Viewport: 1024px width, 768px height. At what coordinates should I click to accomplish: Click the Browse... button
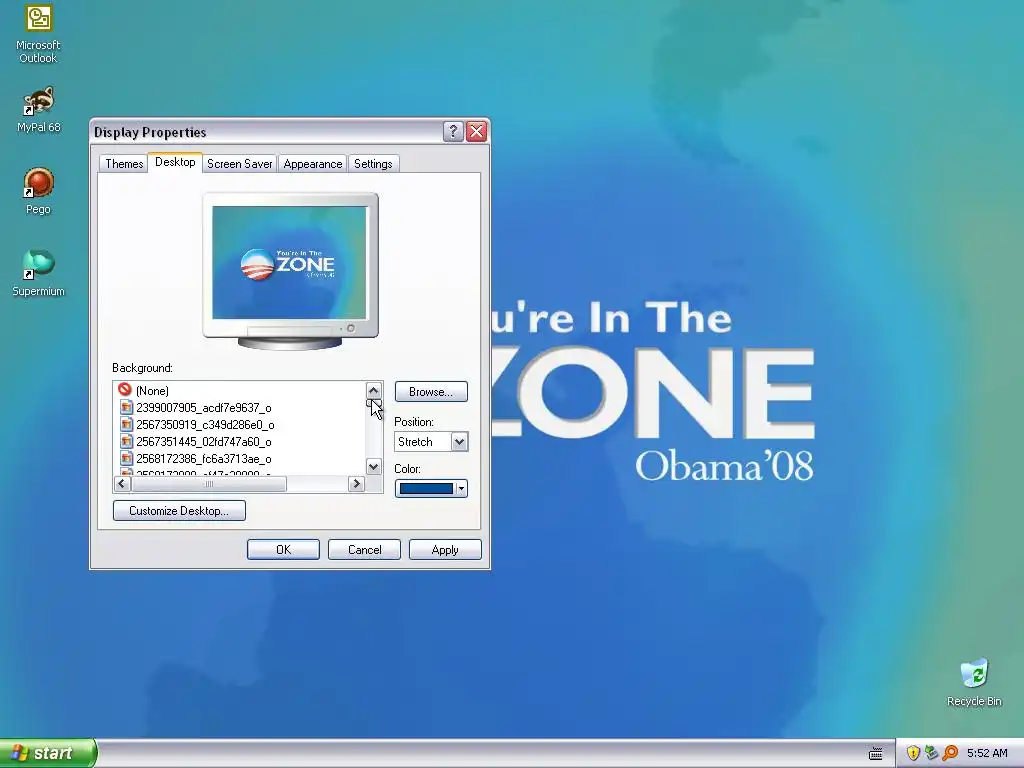tap(431, 392)
